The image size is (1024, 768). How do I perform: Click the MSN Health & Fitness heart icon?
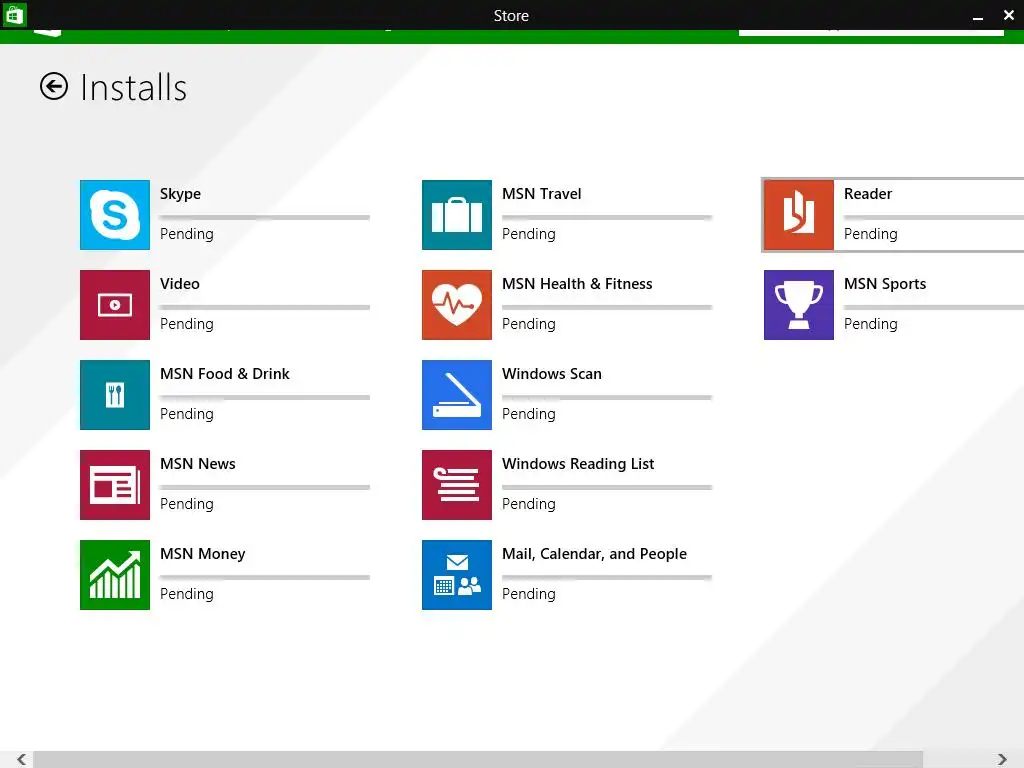tap(457, 305)
